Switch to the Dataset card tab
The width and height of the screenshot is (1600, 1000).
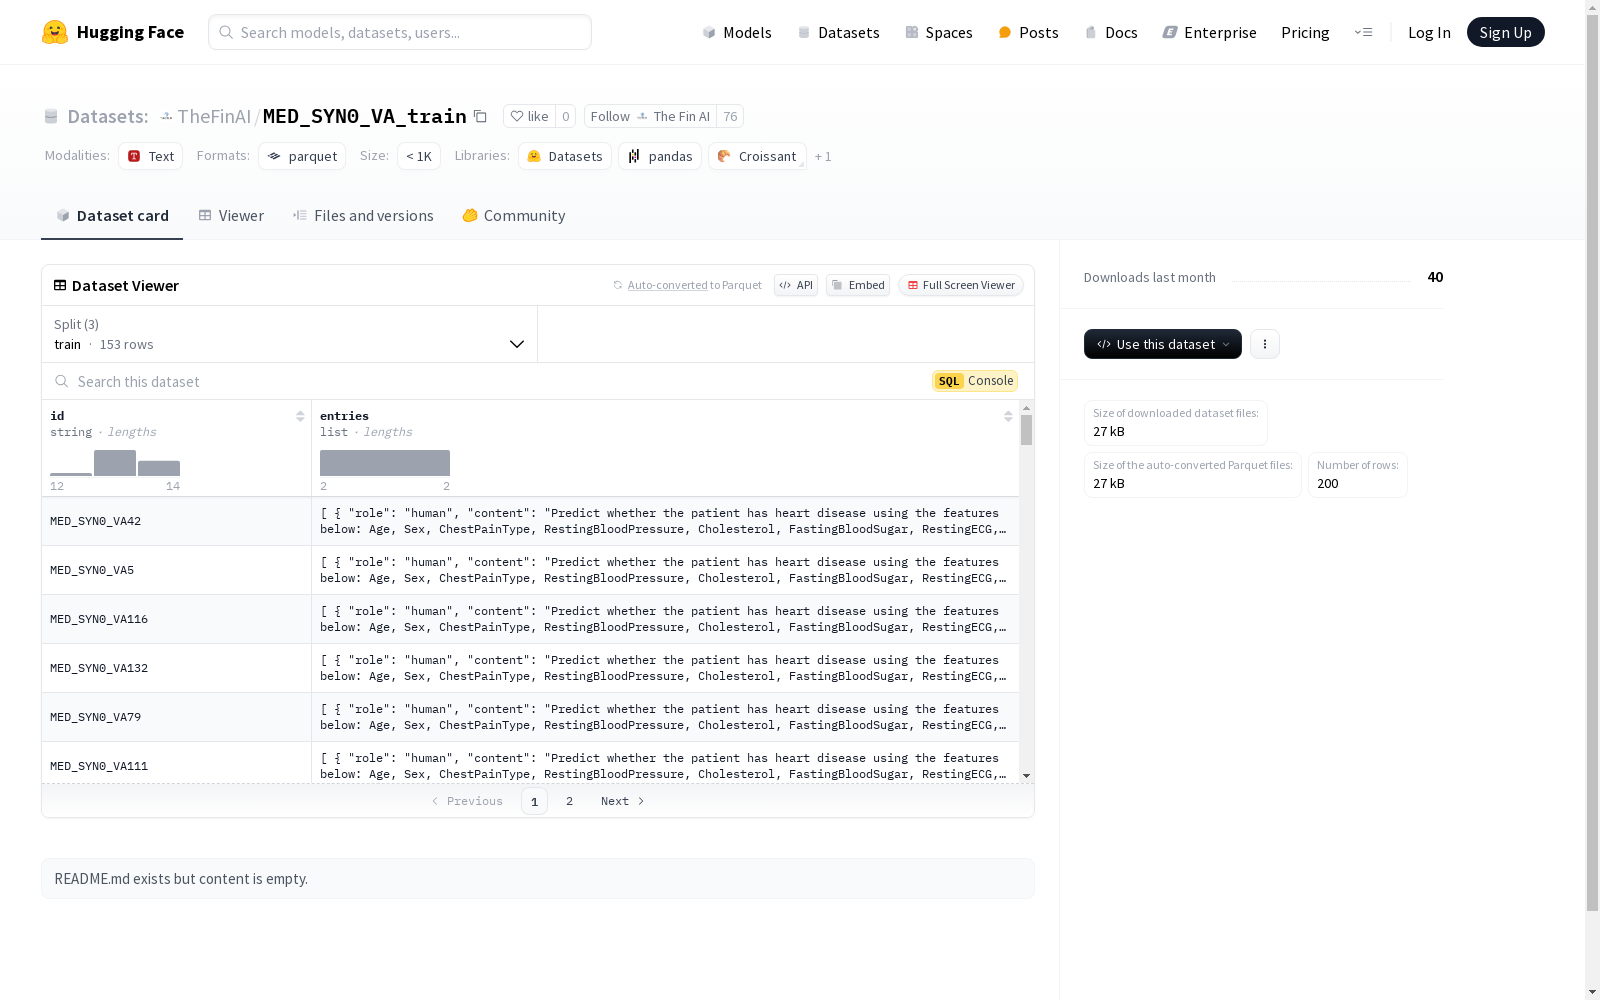112,215
